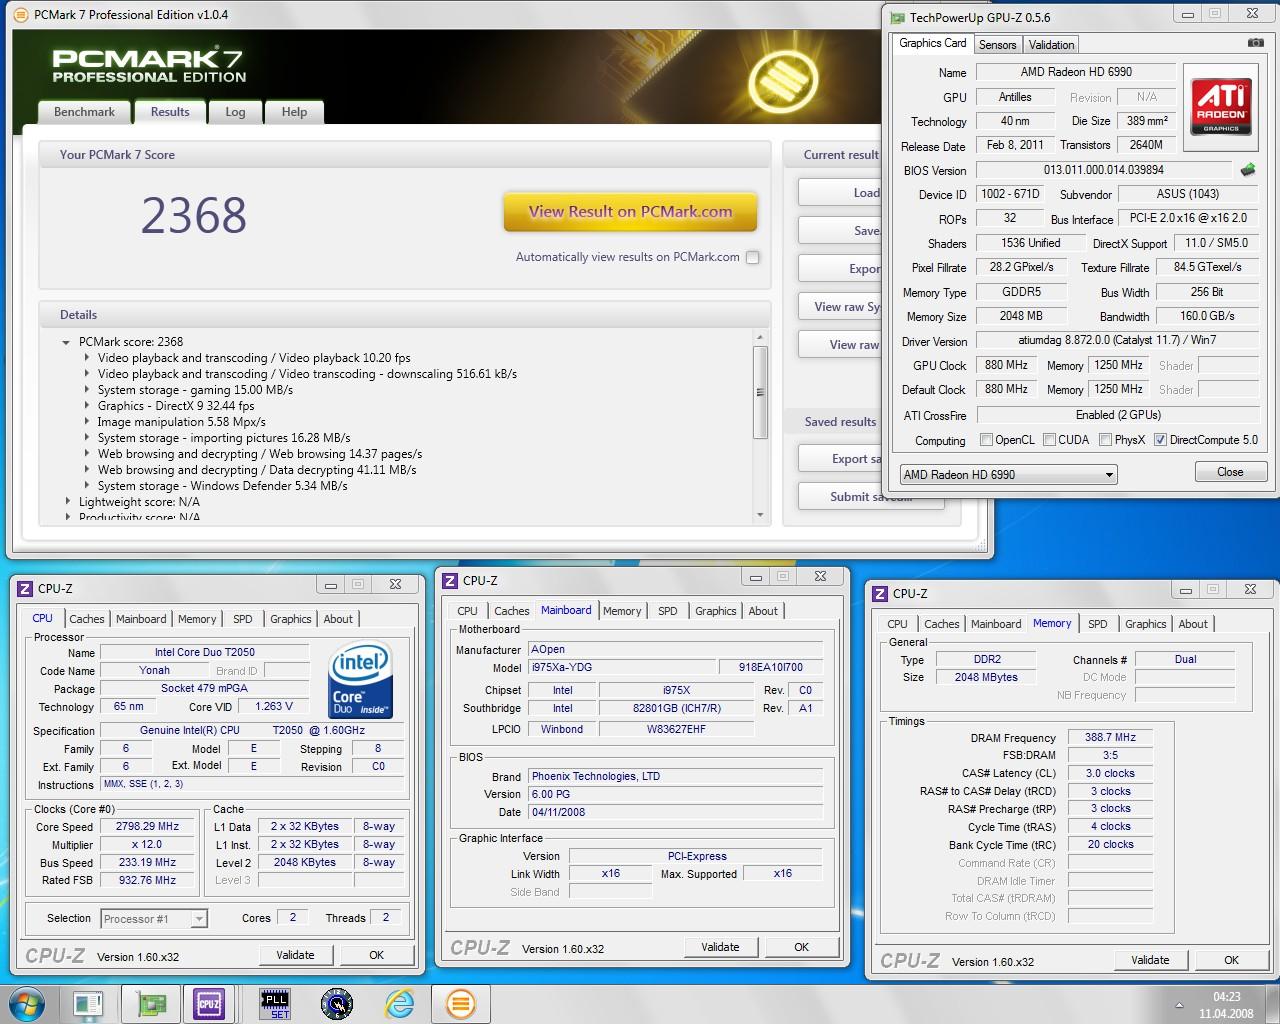Open the round clock-like taskbar icon
The height and width of the screenshot is (1024, 1280).
click(336, 1003)
